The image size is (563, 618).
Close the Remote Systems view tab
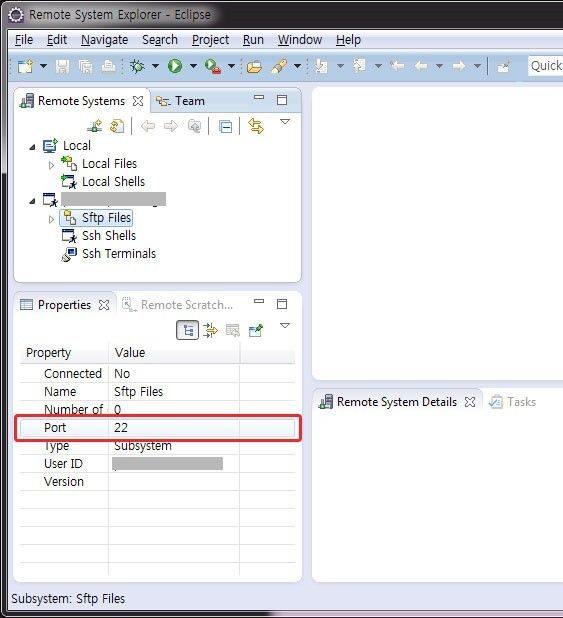[x=138, y=101]
